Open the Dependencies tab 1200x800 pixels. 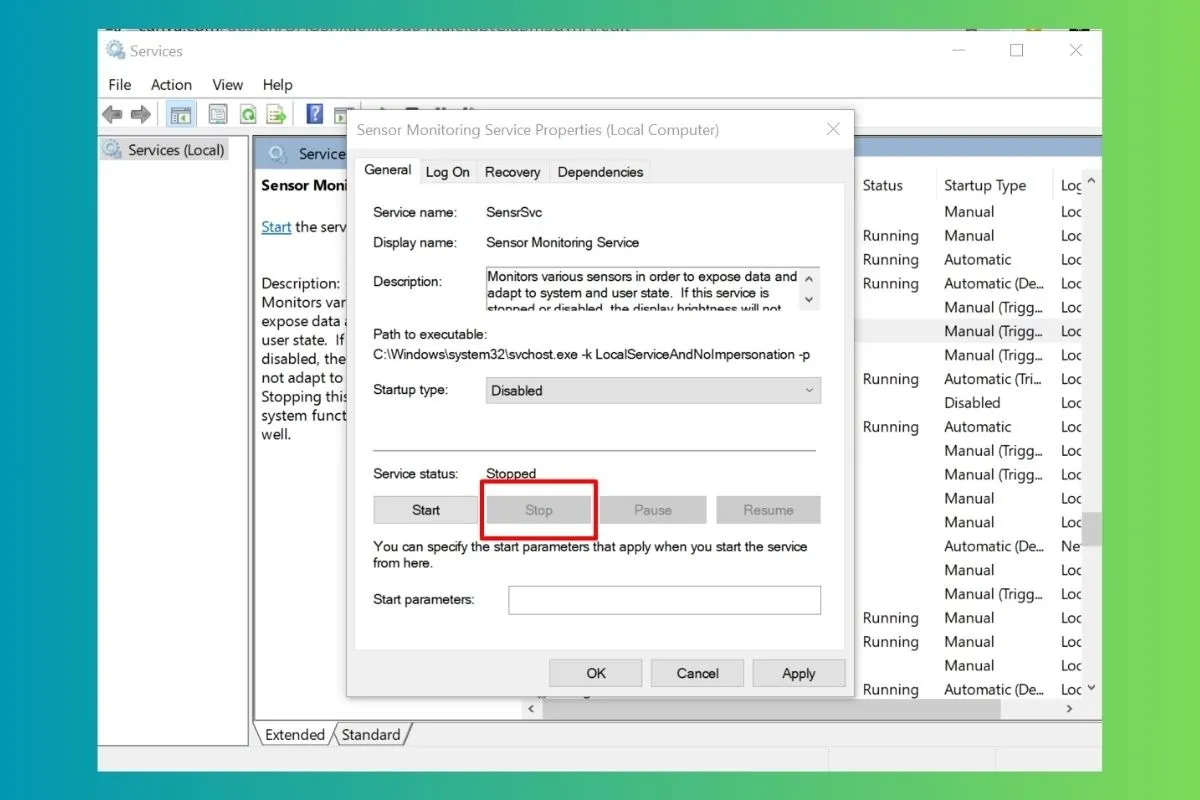click(600, 172)
